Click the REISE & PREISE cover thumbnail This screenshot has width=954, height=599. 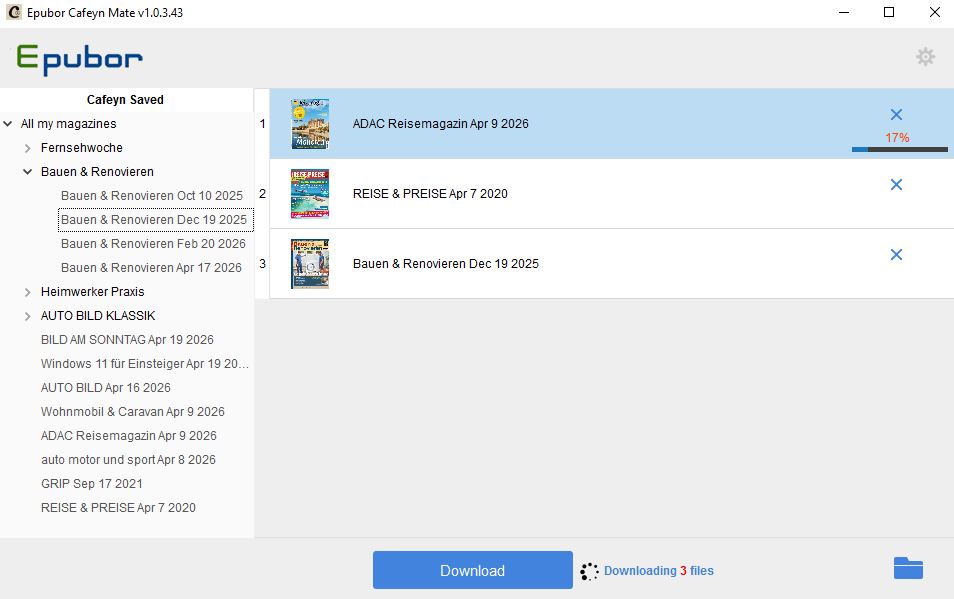coord(310,194)
